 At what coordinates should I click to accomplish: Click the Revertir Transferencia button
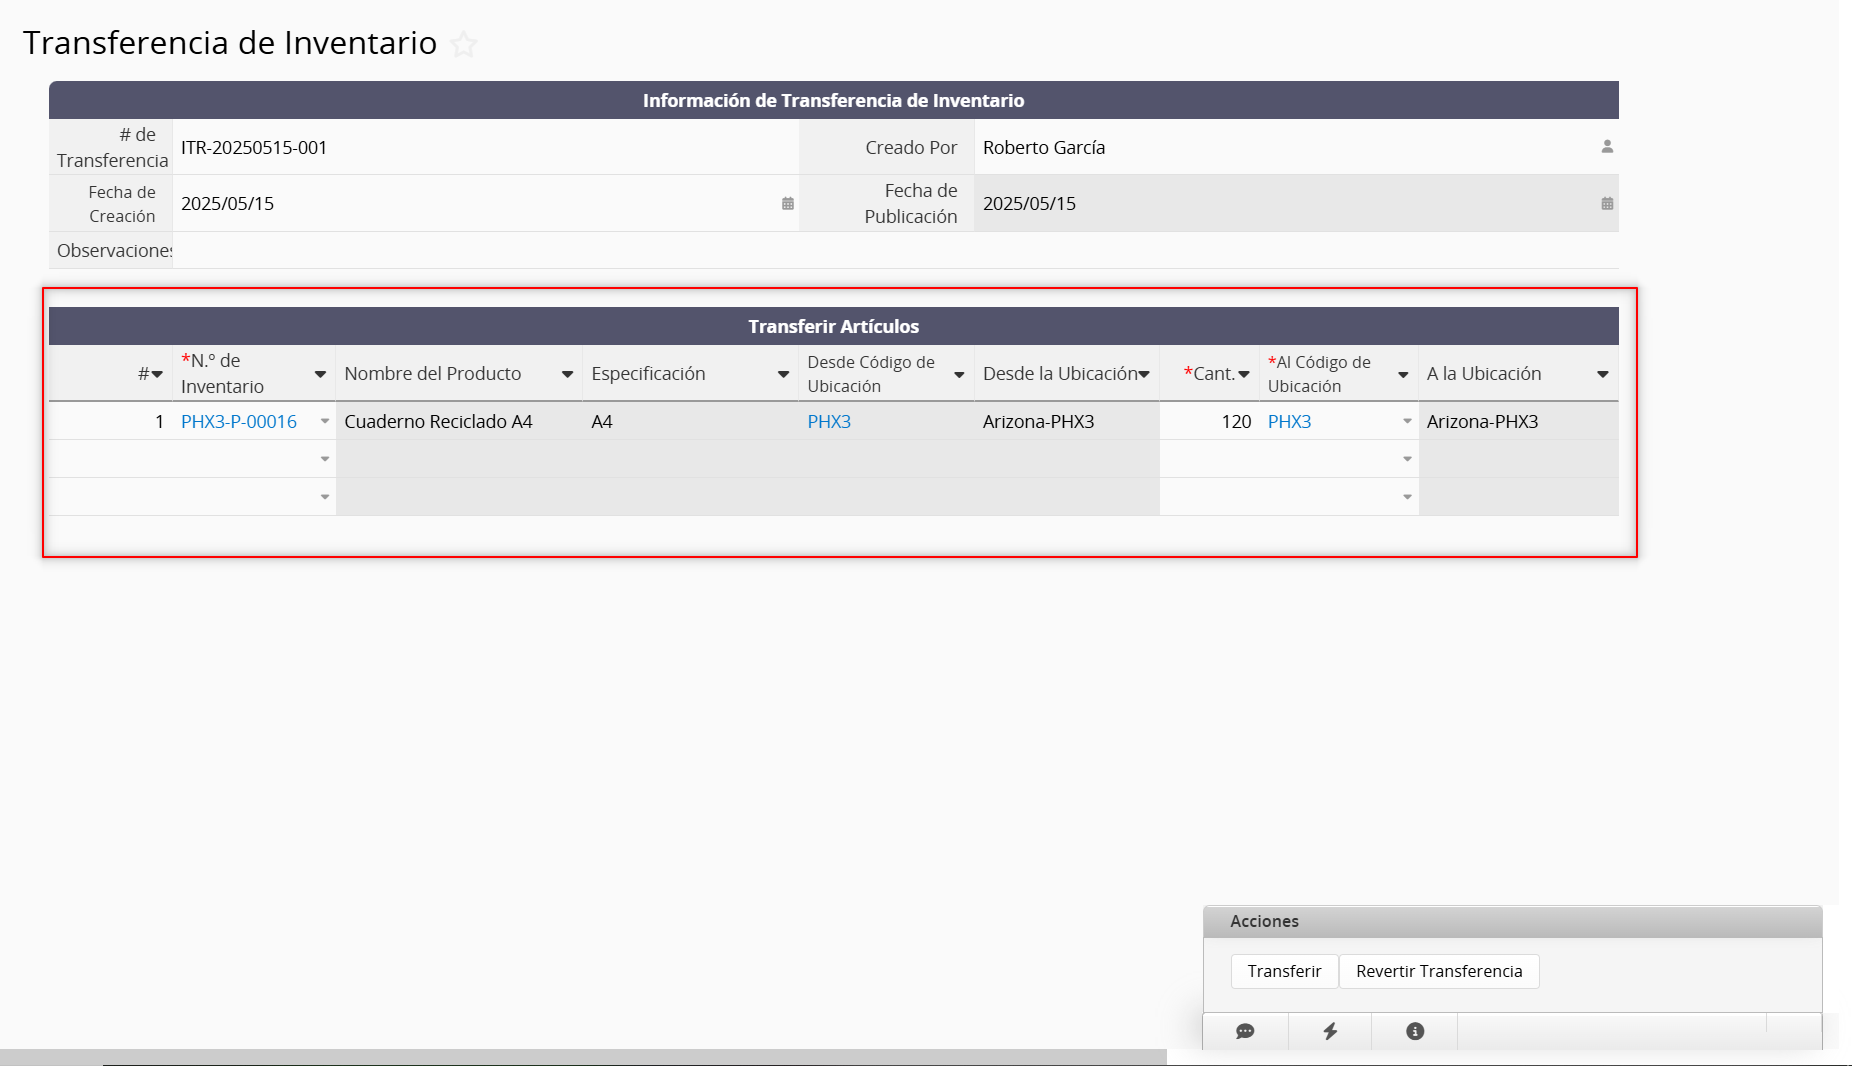[x=1438, y=971]
